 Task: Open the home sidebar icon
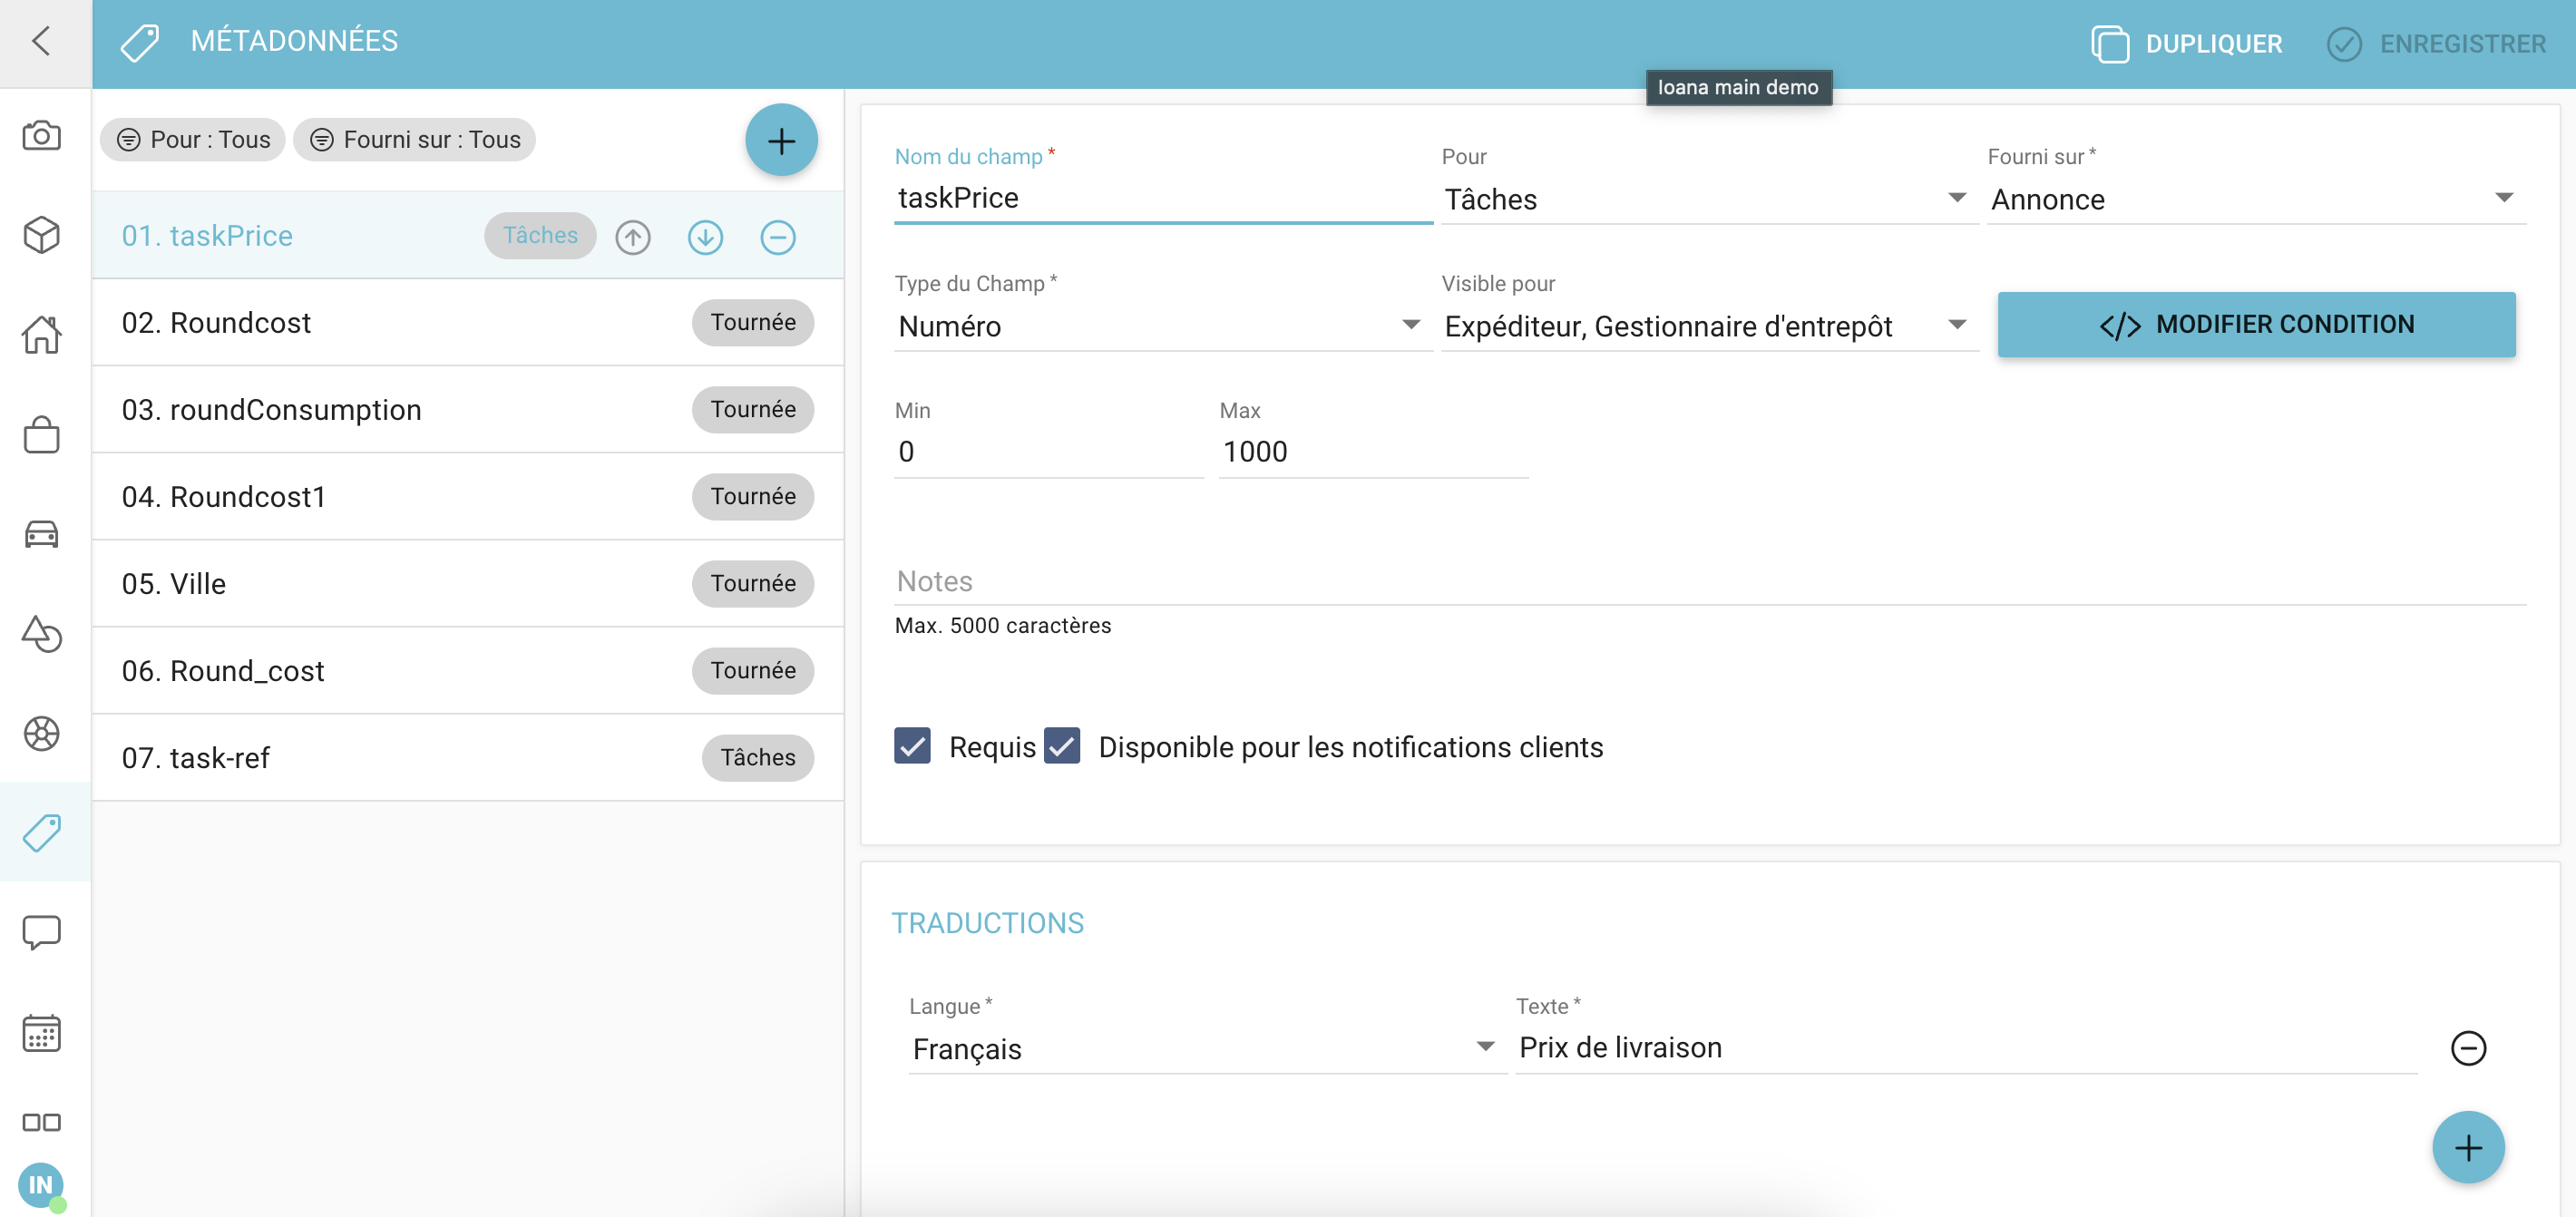(x=41, y=334)
